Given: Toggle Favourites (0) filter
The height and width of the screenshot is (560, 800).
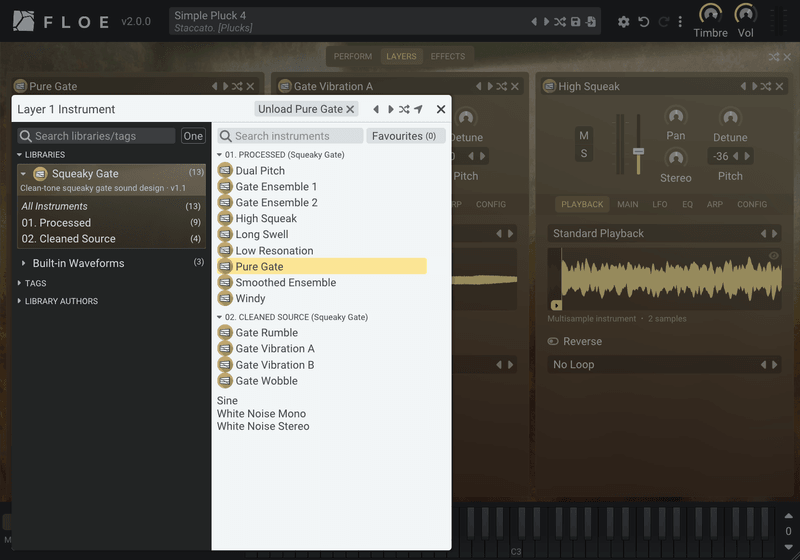Looking at the screenshot, I should point(406,136).
